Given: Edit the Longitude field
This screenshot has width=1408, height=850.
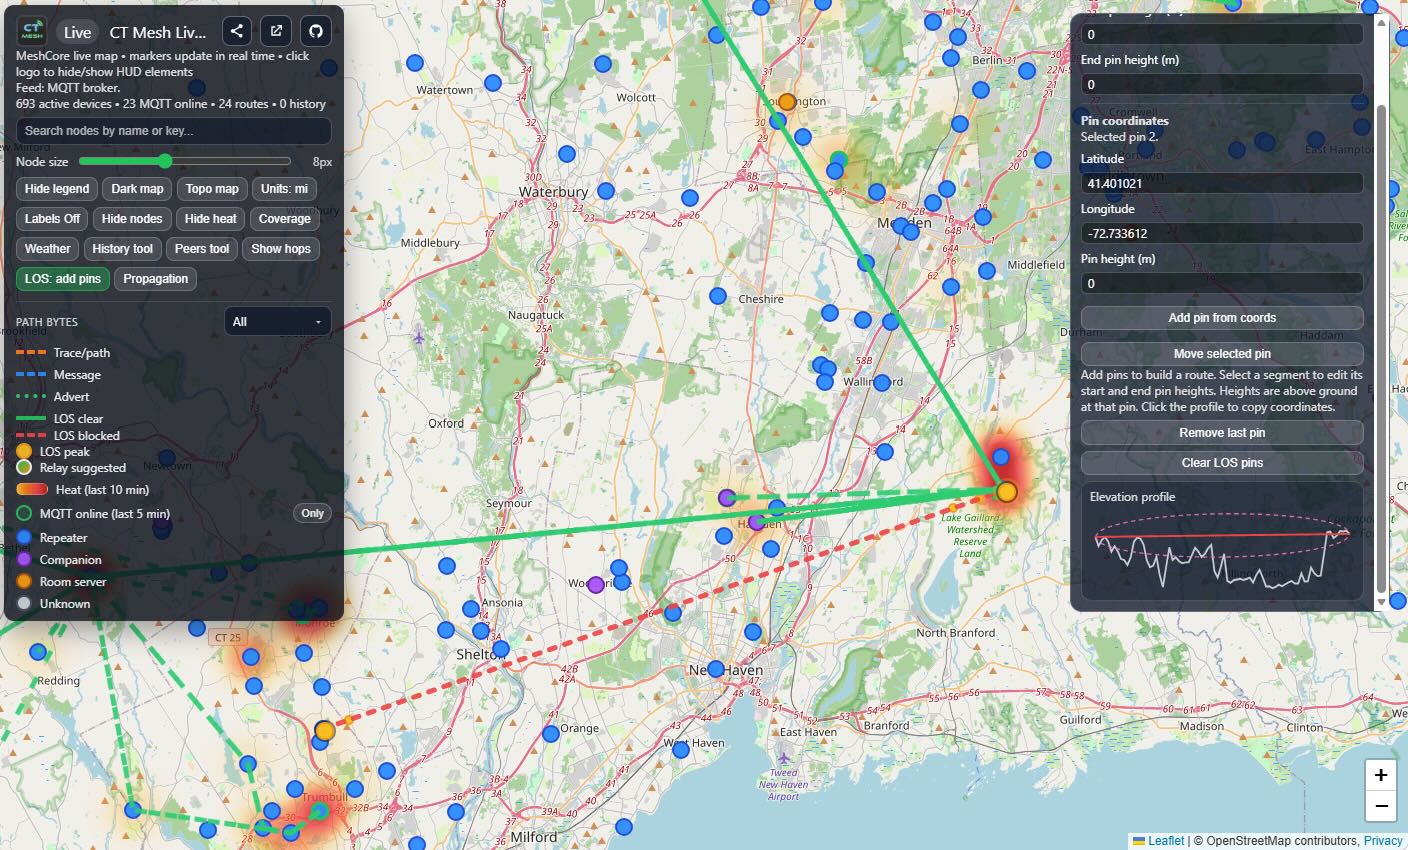Looking at the screenshot, I should pyautogui.click(x=1222, y=233).
